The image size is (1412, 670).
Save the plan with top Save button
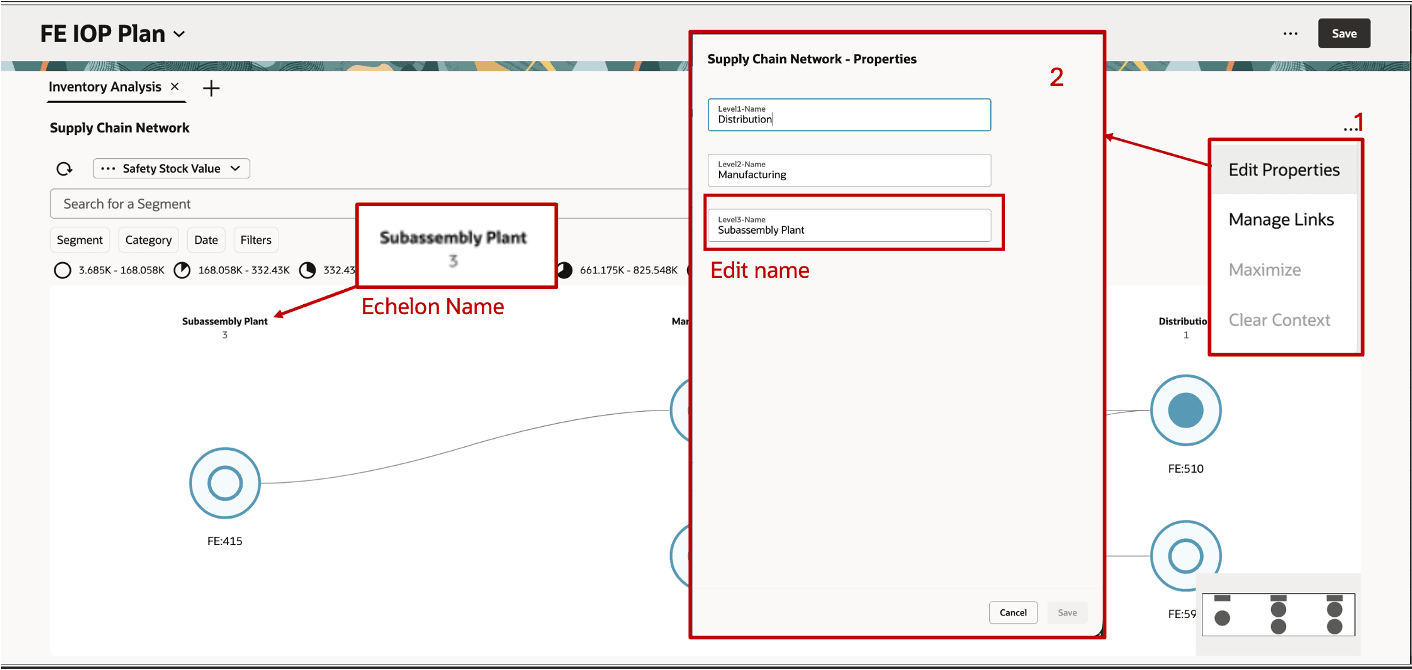(1344, 33)
